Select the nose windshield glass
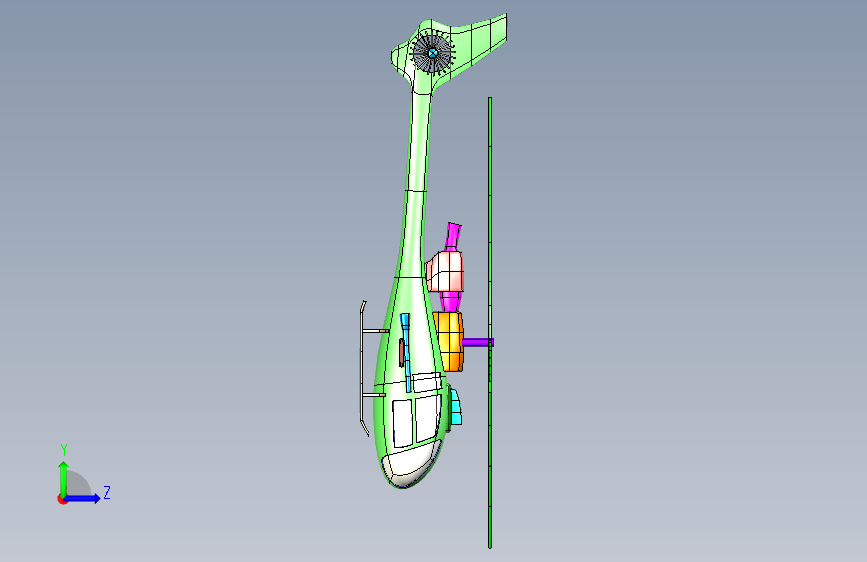Screen dimensions: 867x562 click(411, 463)
